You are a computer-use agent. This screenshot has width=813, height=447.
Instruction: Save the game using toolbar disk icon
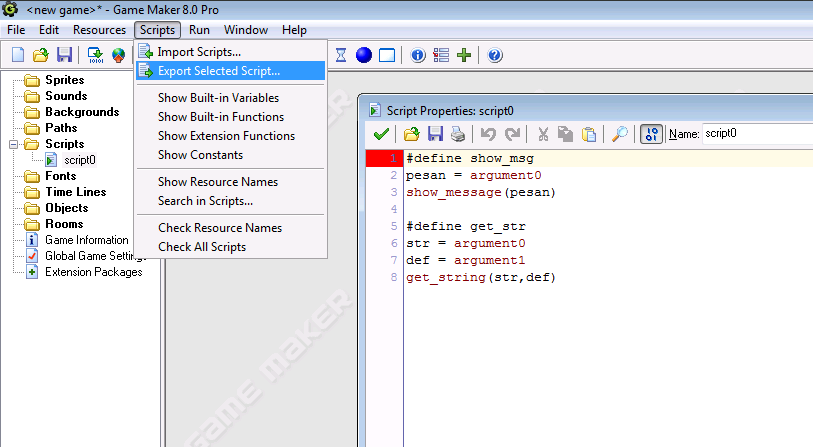[64, 54]
